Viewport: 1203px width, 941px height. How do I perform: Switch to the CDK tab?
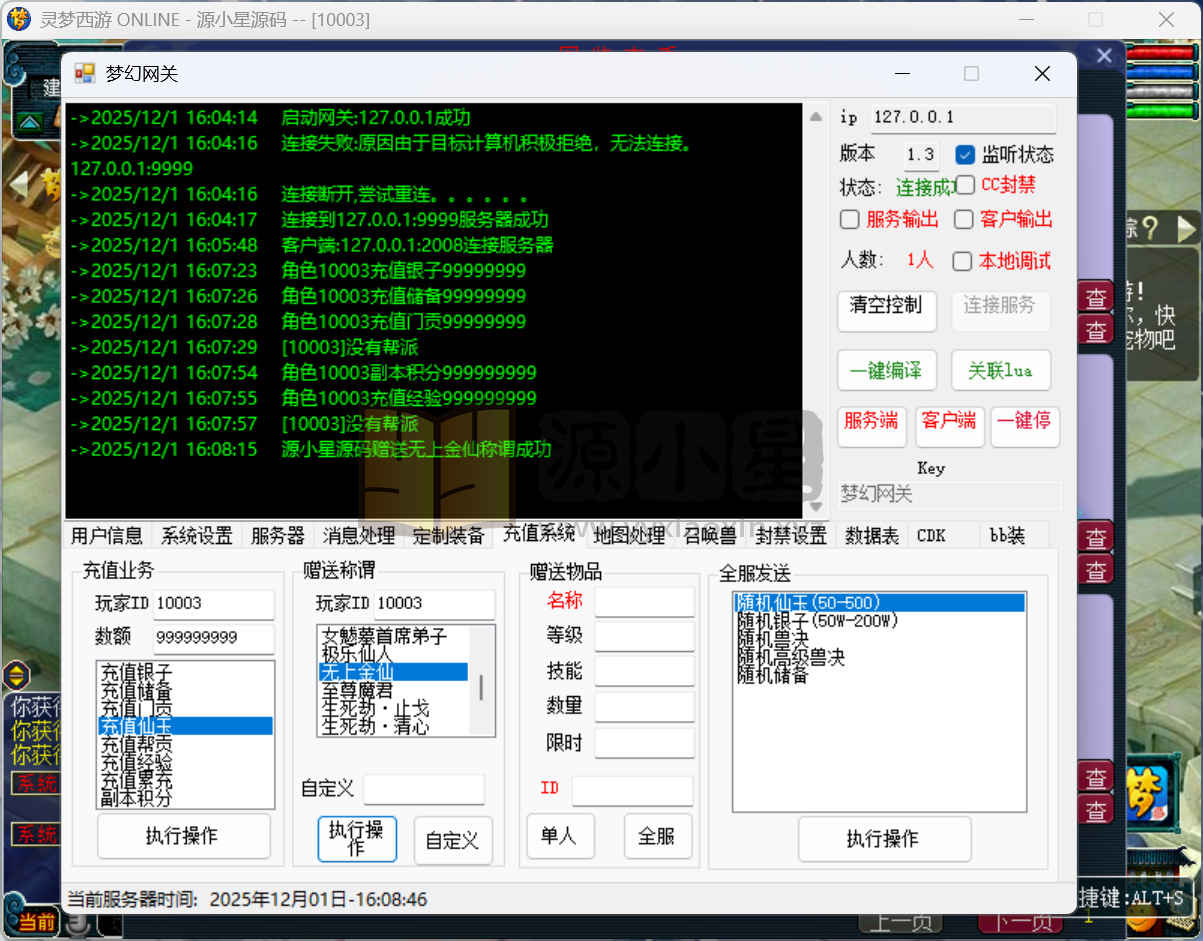(x=930, y=535)
